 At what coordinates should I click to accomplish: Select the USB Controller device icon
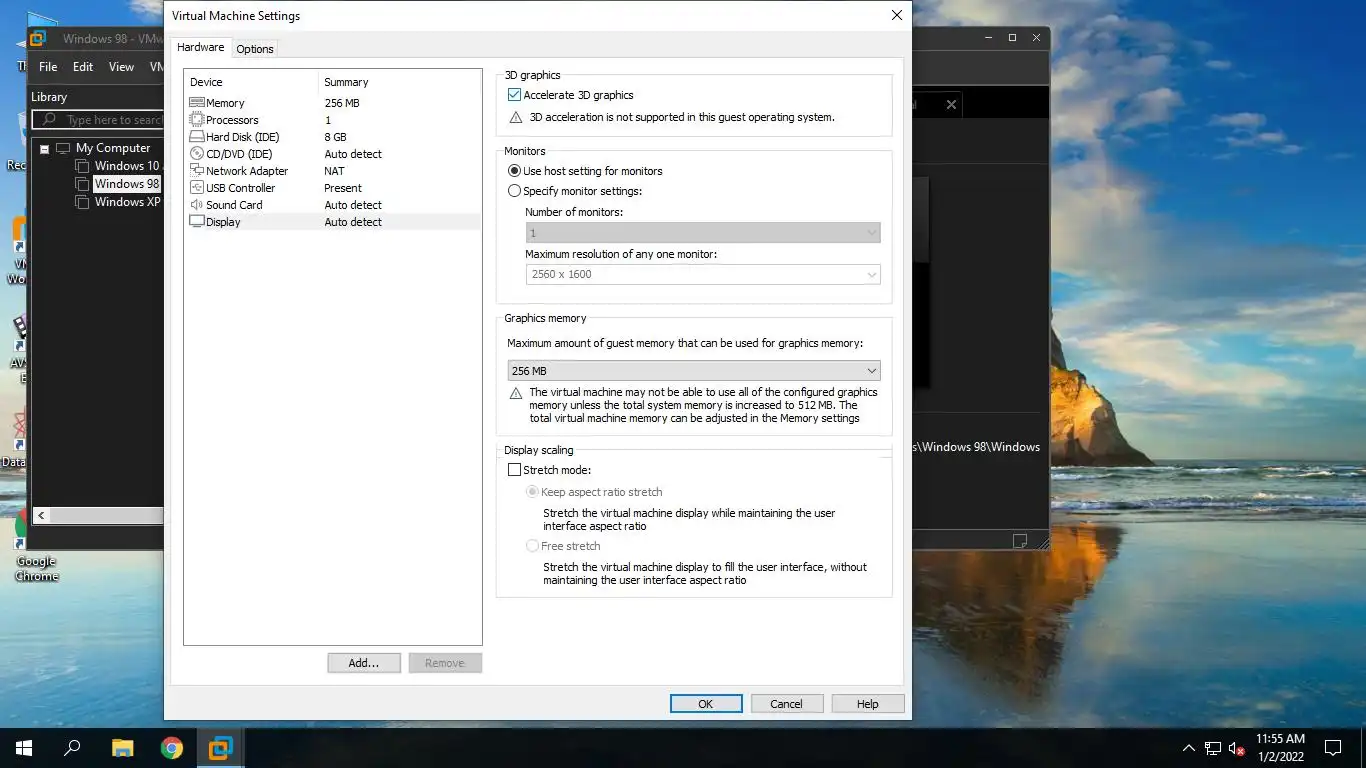[197, 188]
